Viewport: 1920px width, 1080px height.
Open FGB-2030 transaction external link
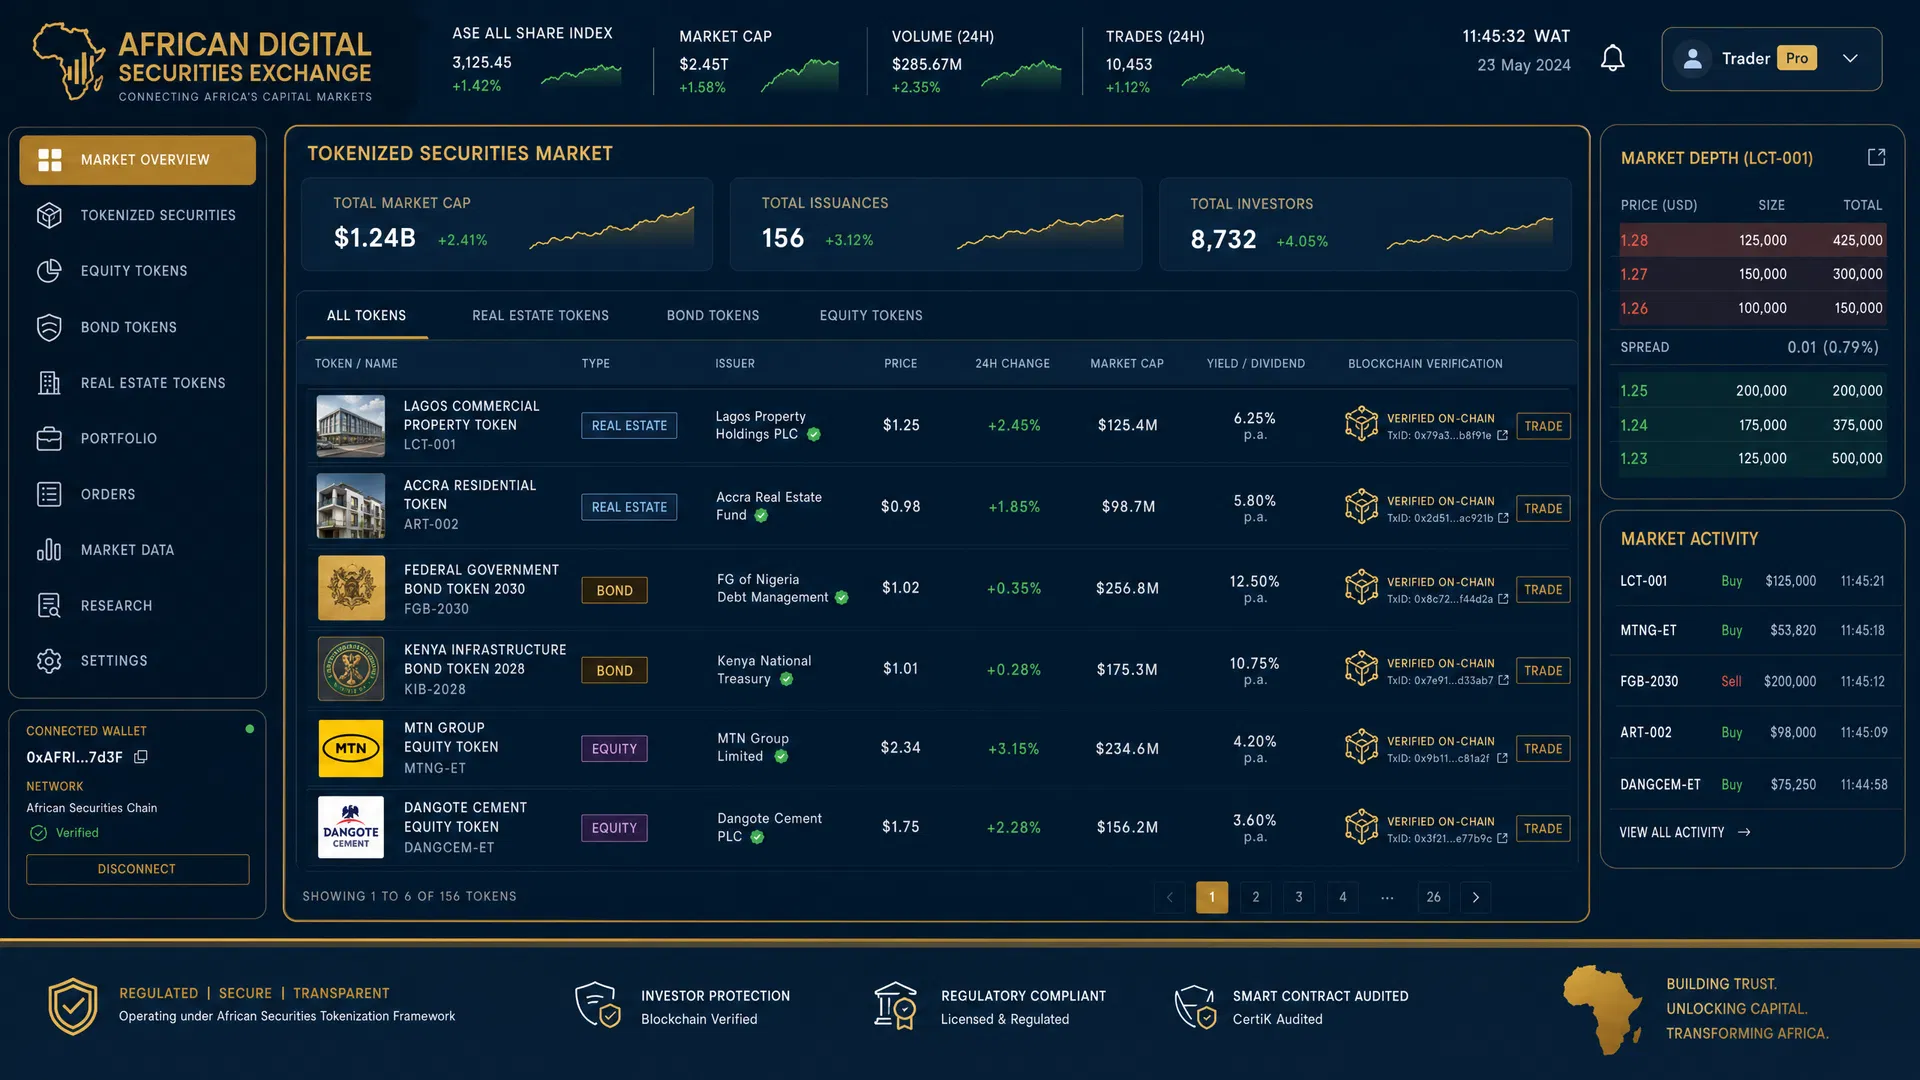pos(1503,599)
